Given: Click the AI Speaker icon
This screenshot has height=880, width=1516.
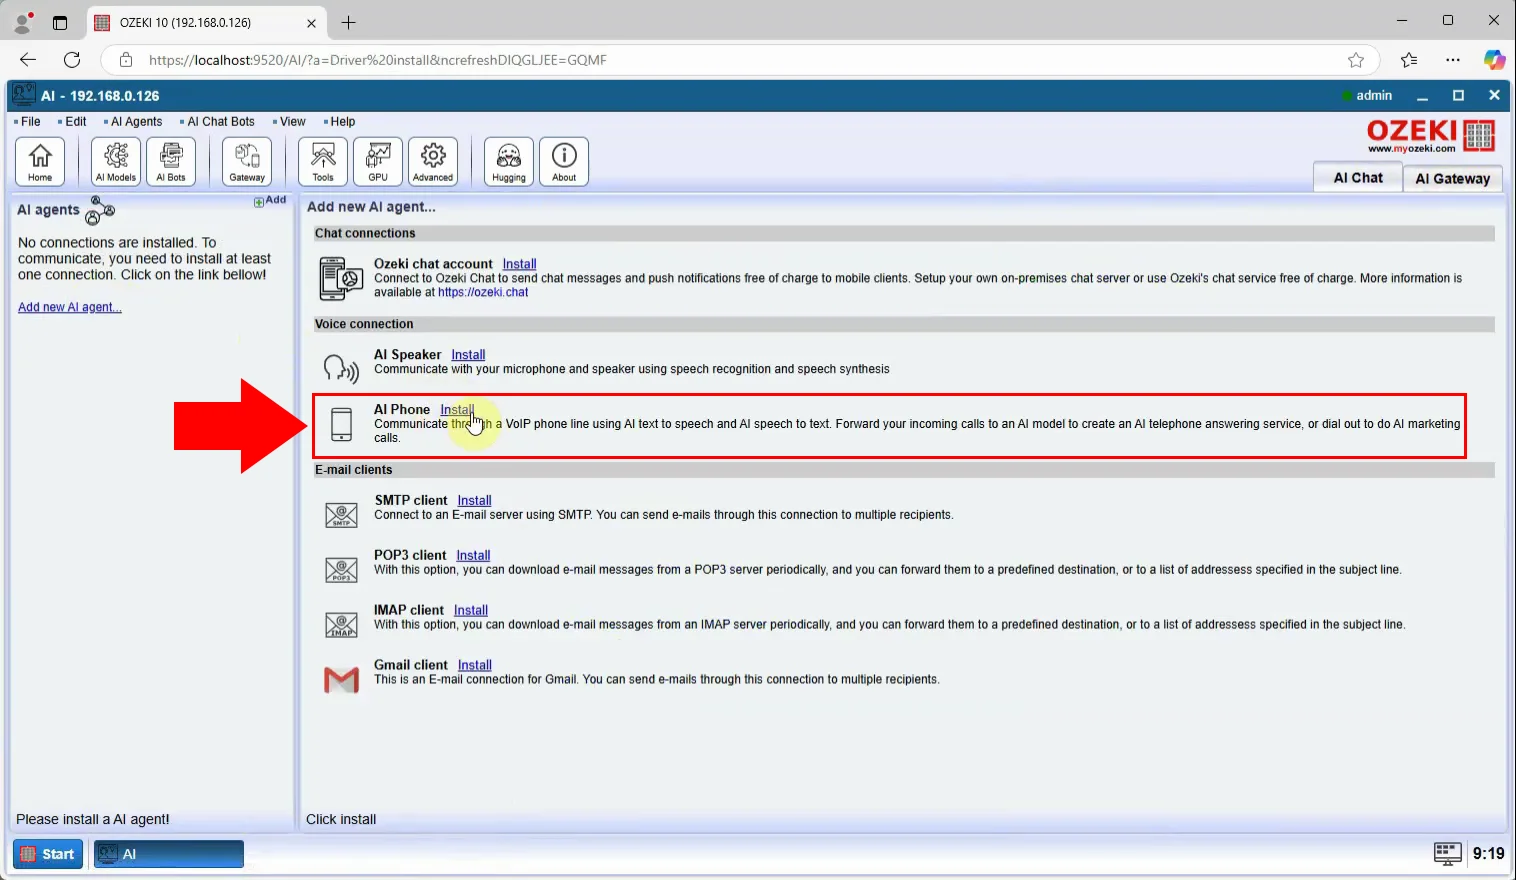Looking at the screenshot, I should pos(341,368).
